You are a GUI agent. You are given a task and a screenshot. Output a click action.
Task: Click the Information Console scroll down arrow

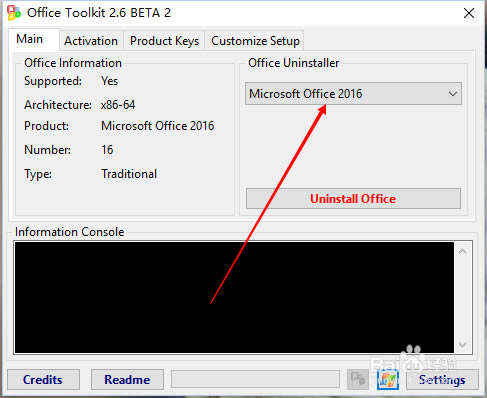click(463, 344)
